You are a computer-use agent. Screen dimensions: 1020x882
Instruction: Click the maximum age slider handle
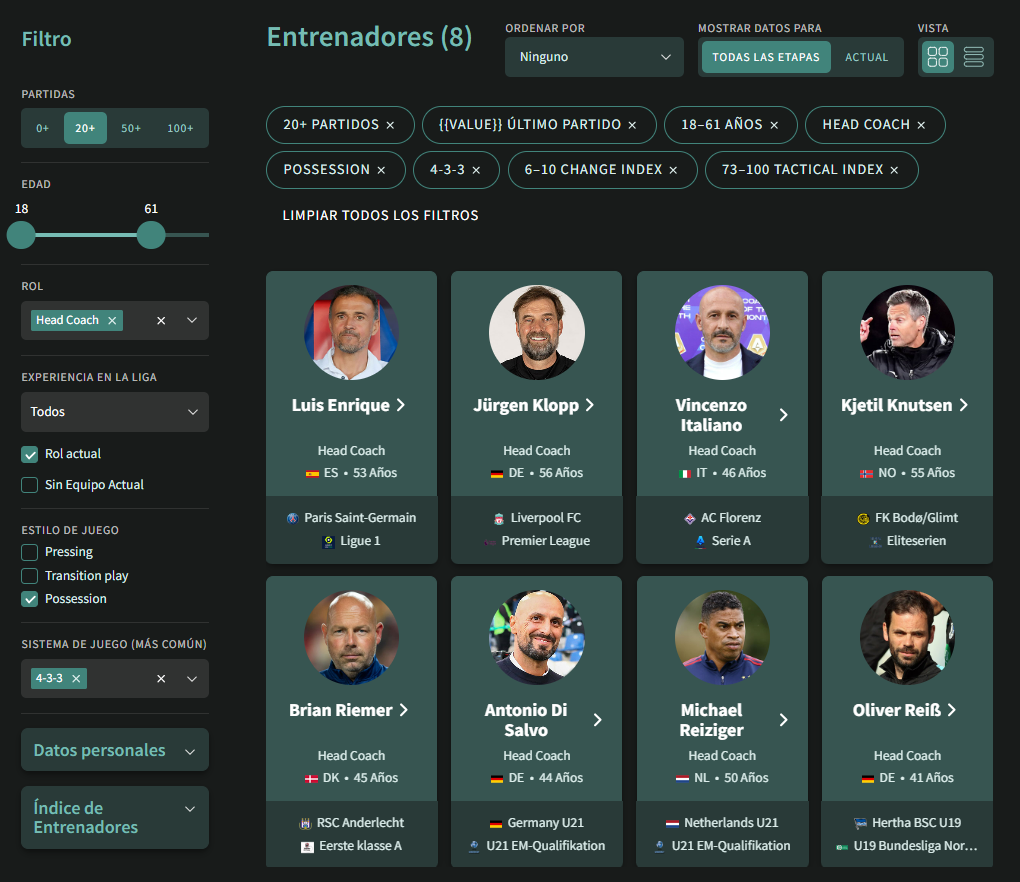click(x=151, y=235)
